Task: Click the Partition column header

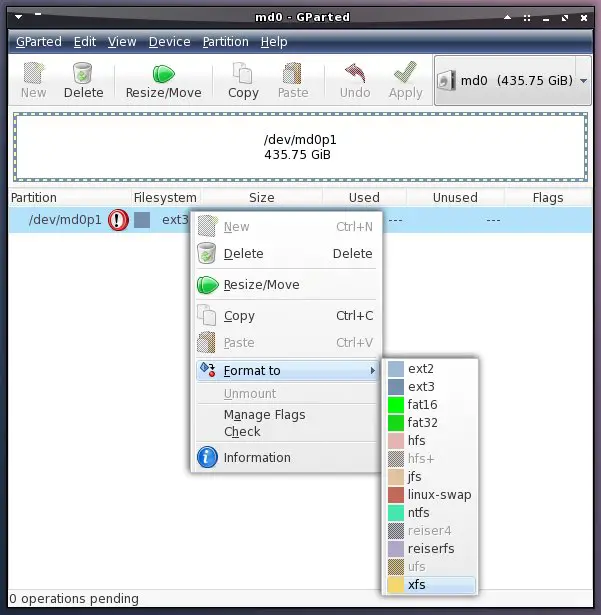Action: [69, 197]
